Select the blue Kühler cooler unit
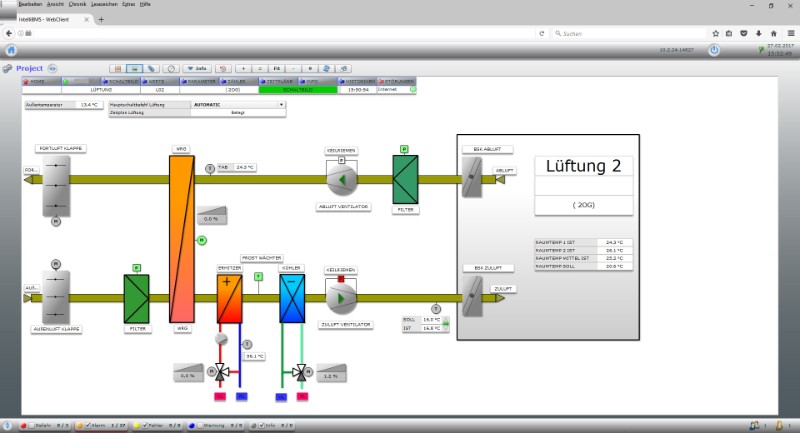This screenshot has width=800, height=433. tap(292, 298)
